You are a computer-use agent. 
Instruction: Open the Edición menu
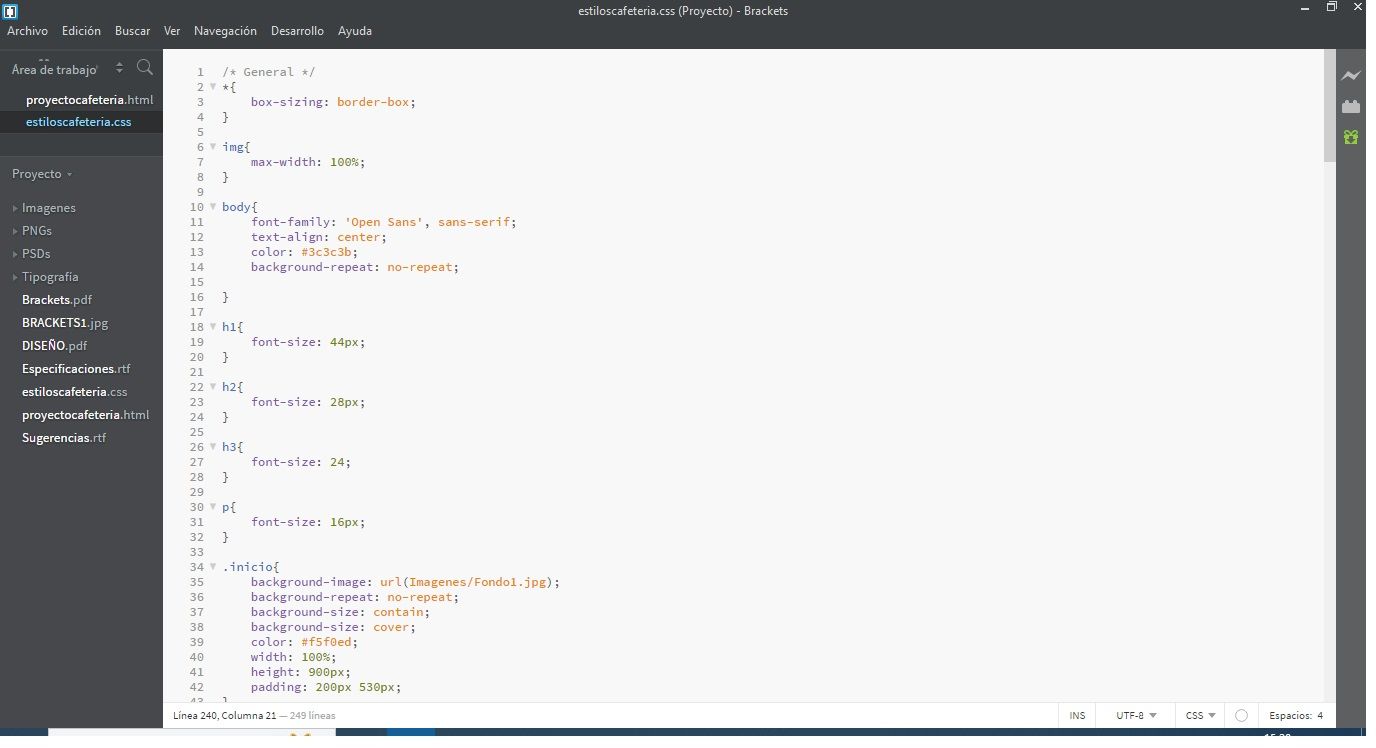[x=81, y=31]
